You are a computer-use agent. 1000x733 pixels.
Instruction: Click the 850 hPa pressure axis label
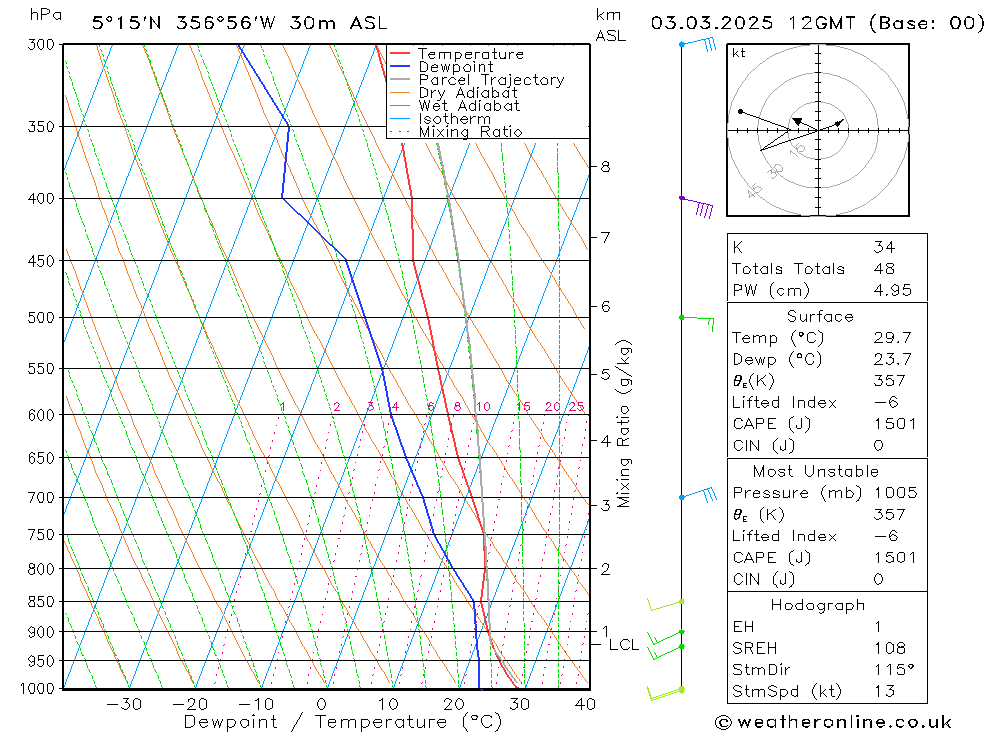coord(41,602)
